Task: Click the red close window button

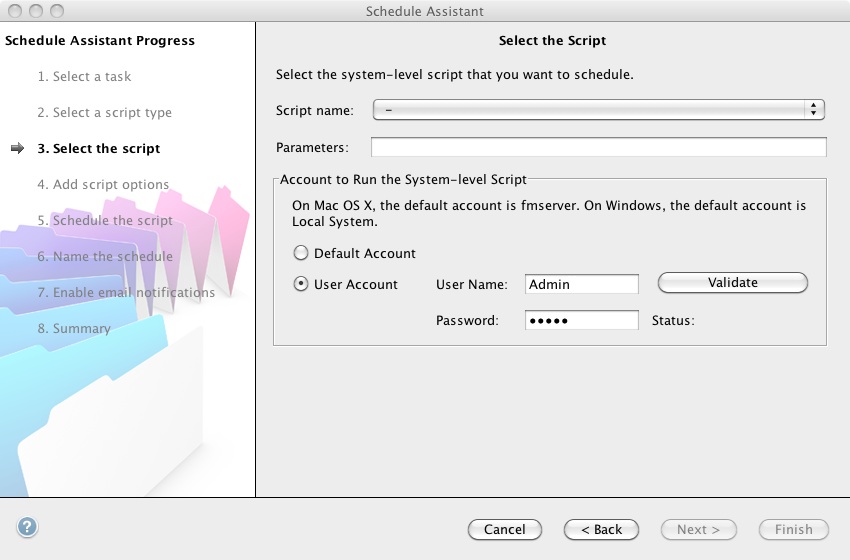Action: tap(14, 11)
